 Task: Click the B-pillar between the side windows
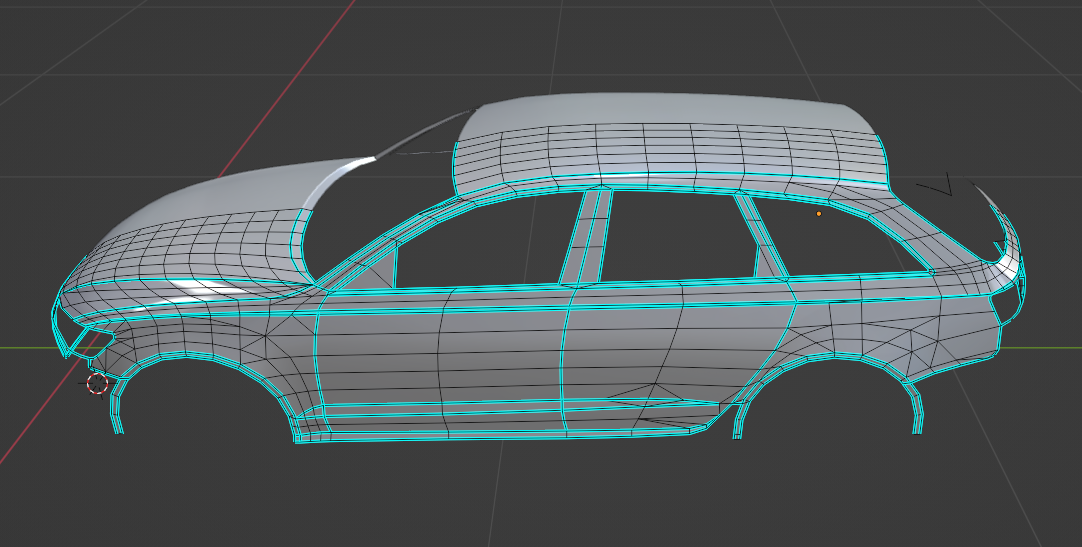[587, 236]
